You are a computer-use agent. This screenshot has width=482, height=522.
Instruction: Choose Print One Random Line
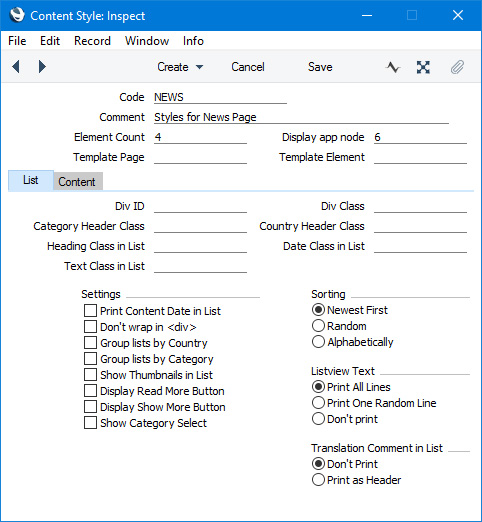pyautogui.click(x=318, y=403)
